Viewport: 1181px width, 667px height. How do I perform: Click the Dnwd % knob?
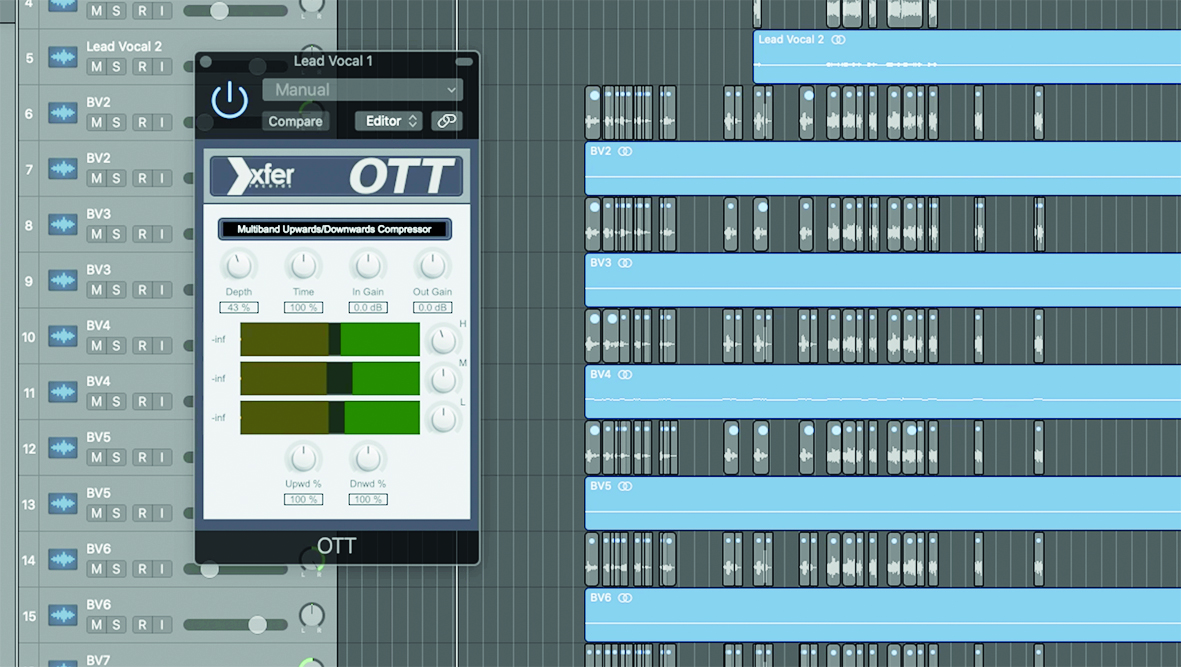tap(368, 458)
